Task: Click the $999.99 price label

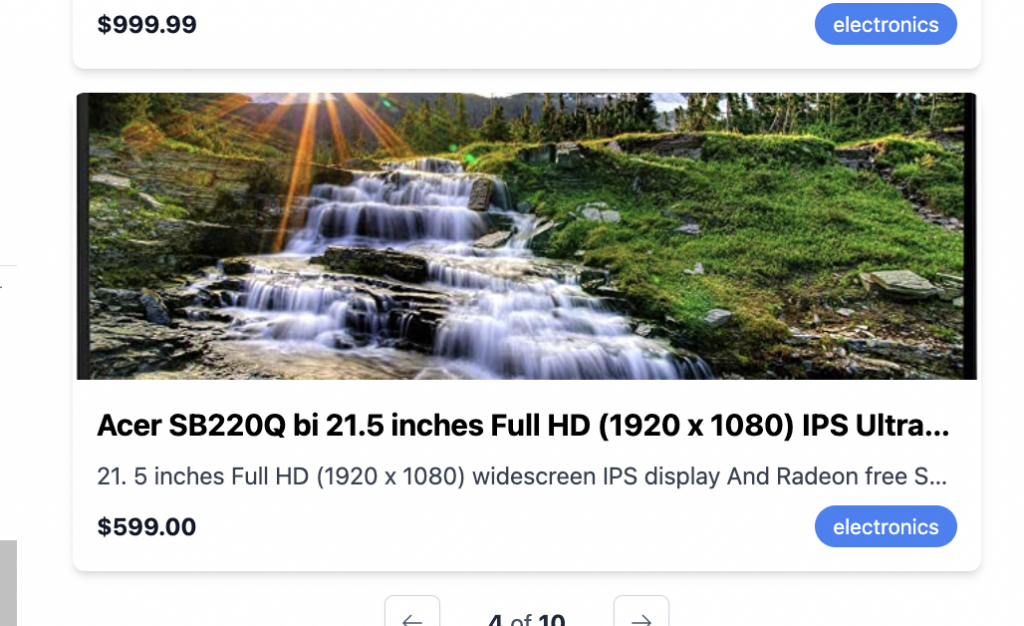Action: pos(146,25)
